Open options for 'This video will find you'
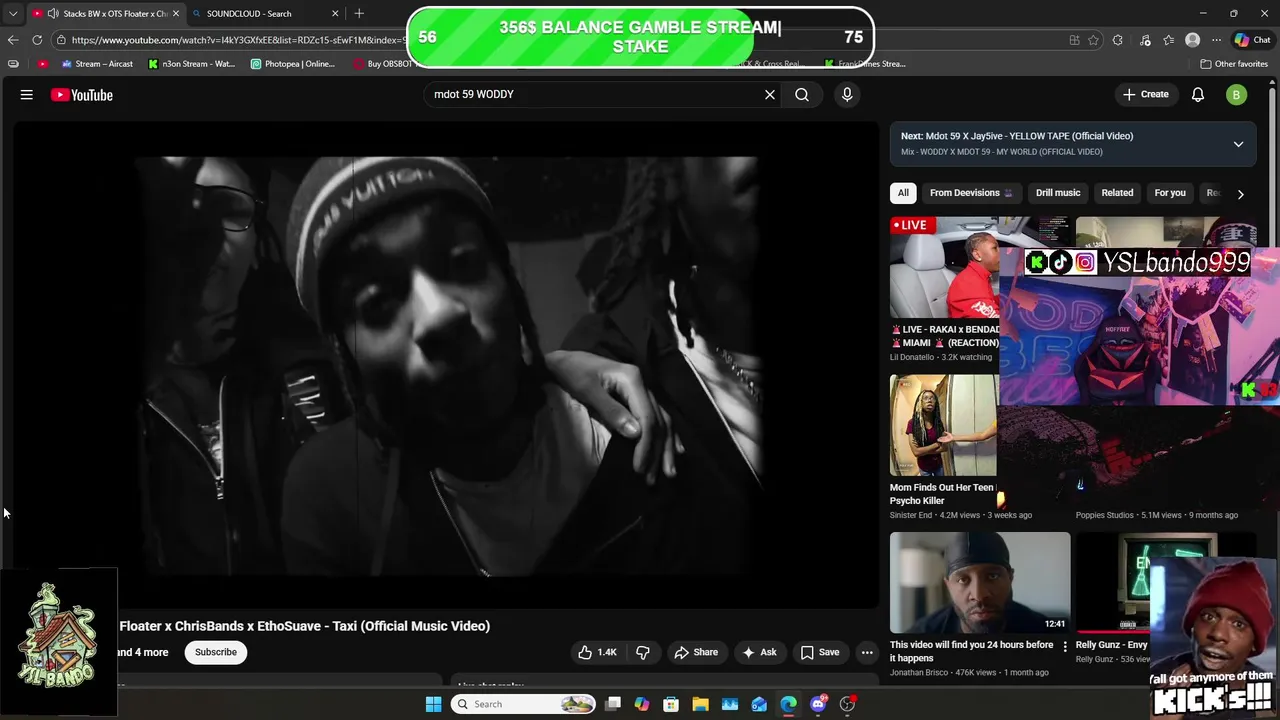The image size is (1280, 720). click(1065, 647)
